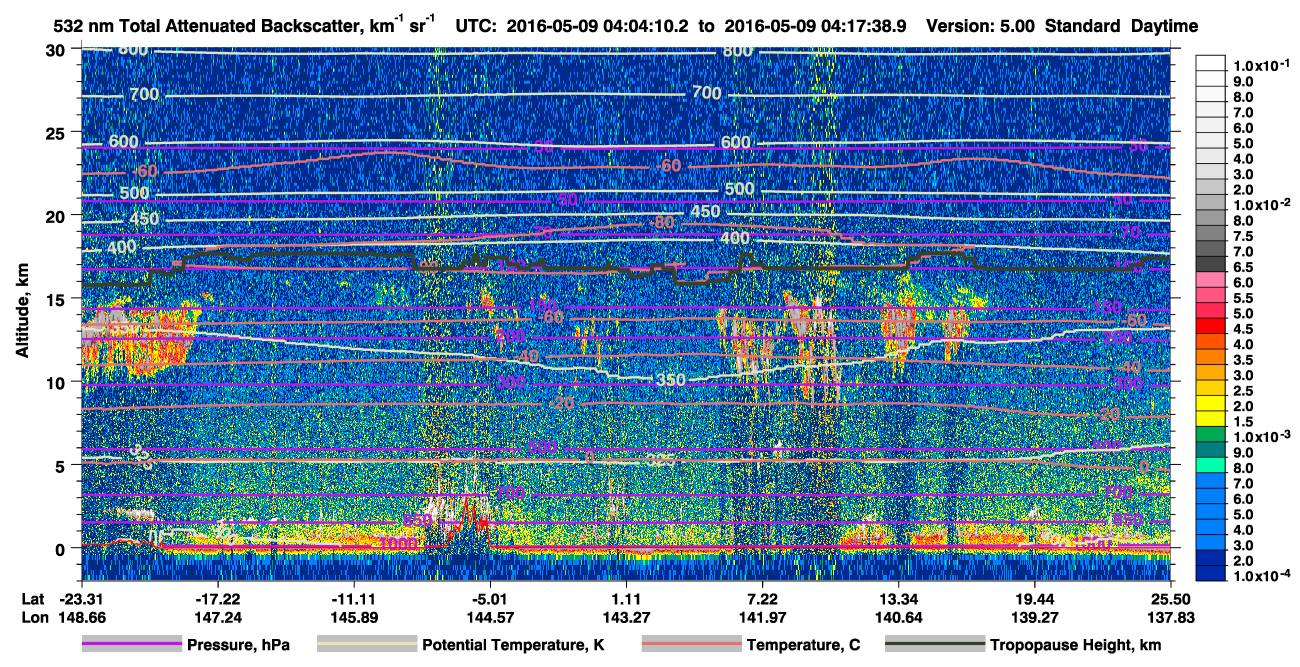Click longitude value 141.97
1300x667 pixels.
762,617
